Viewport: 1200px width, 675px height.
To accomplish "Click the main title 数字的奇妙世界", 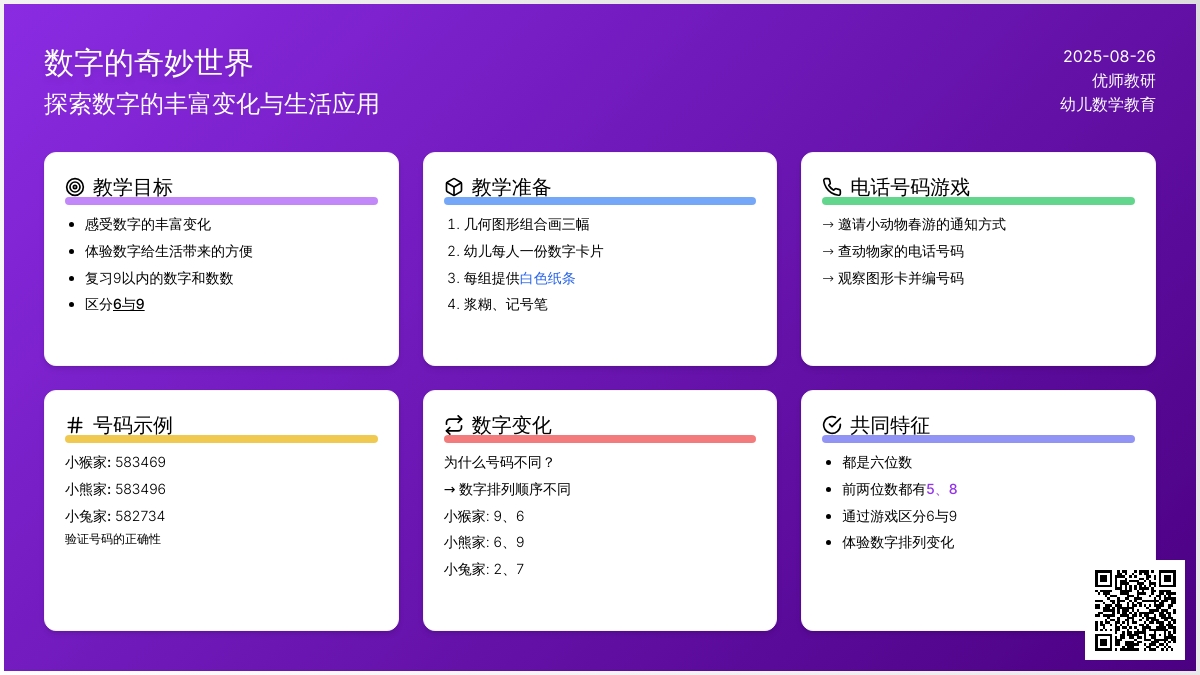I will (149, 63).
